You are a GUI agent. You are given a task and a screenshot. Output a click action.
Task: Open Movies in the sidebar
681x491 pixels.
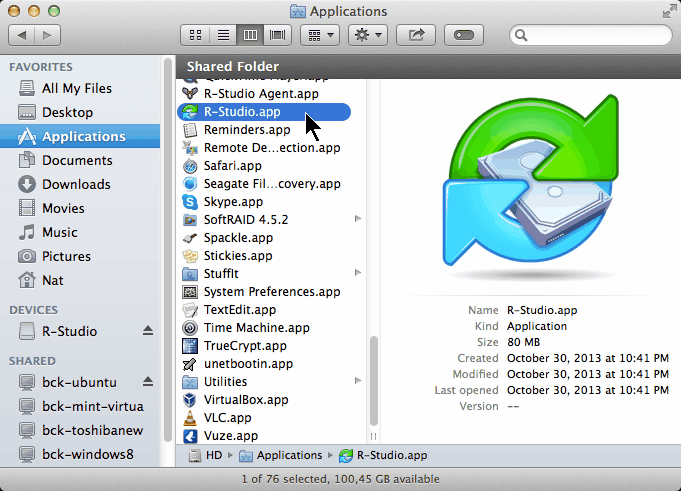pos(80,208)
